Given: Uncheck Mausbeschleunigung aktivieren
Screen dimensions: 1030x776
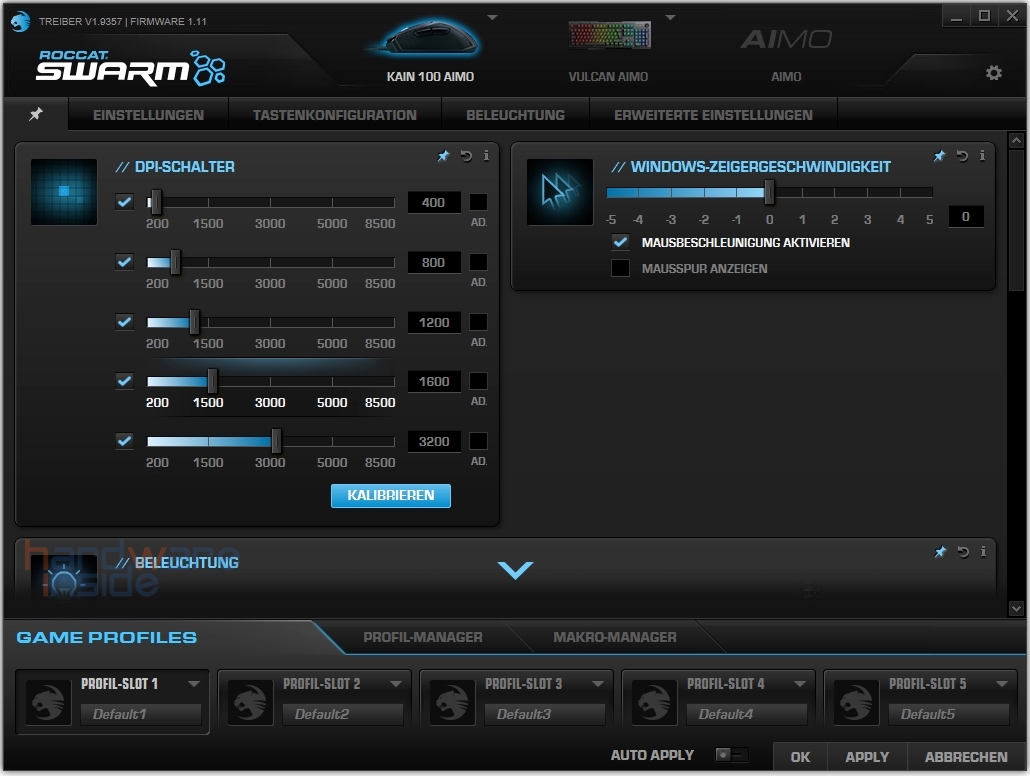Looking at the screenshot, I should click(621, 242).
